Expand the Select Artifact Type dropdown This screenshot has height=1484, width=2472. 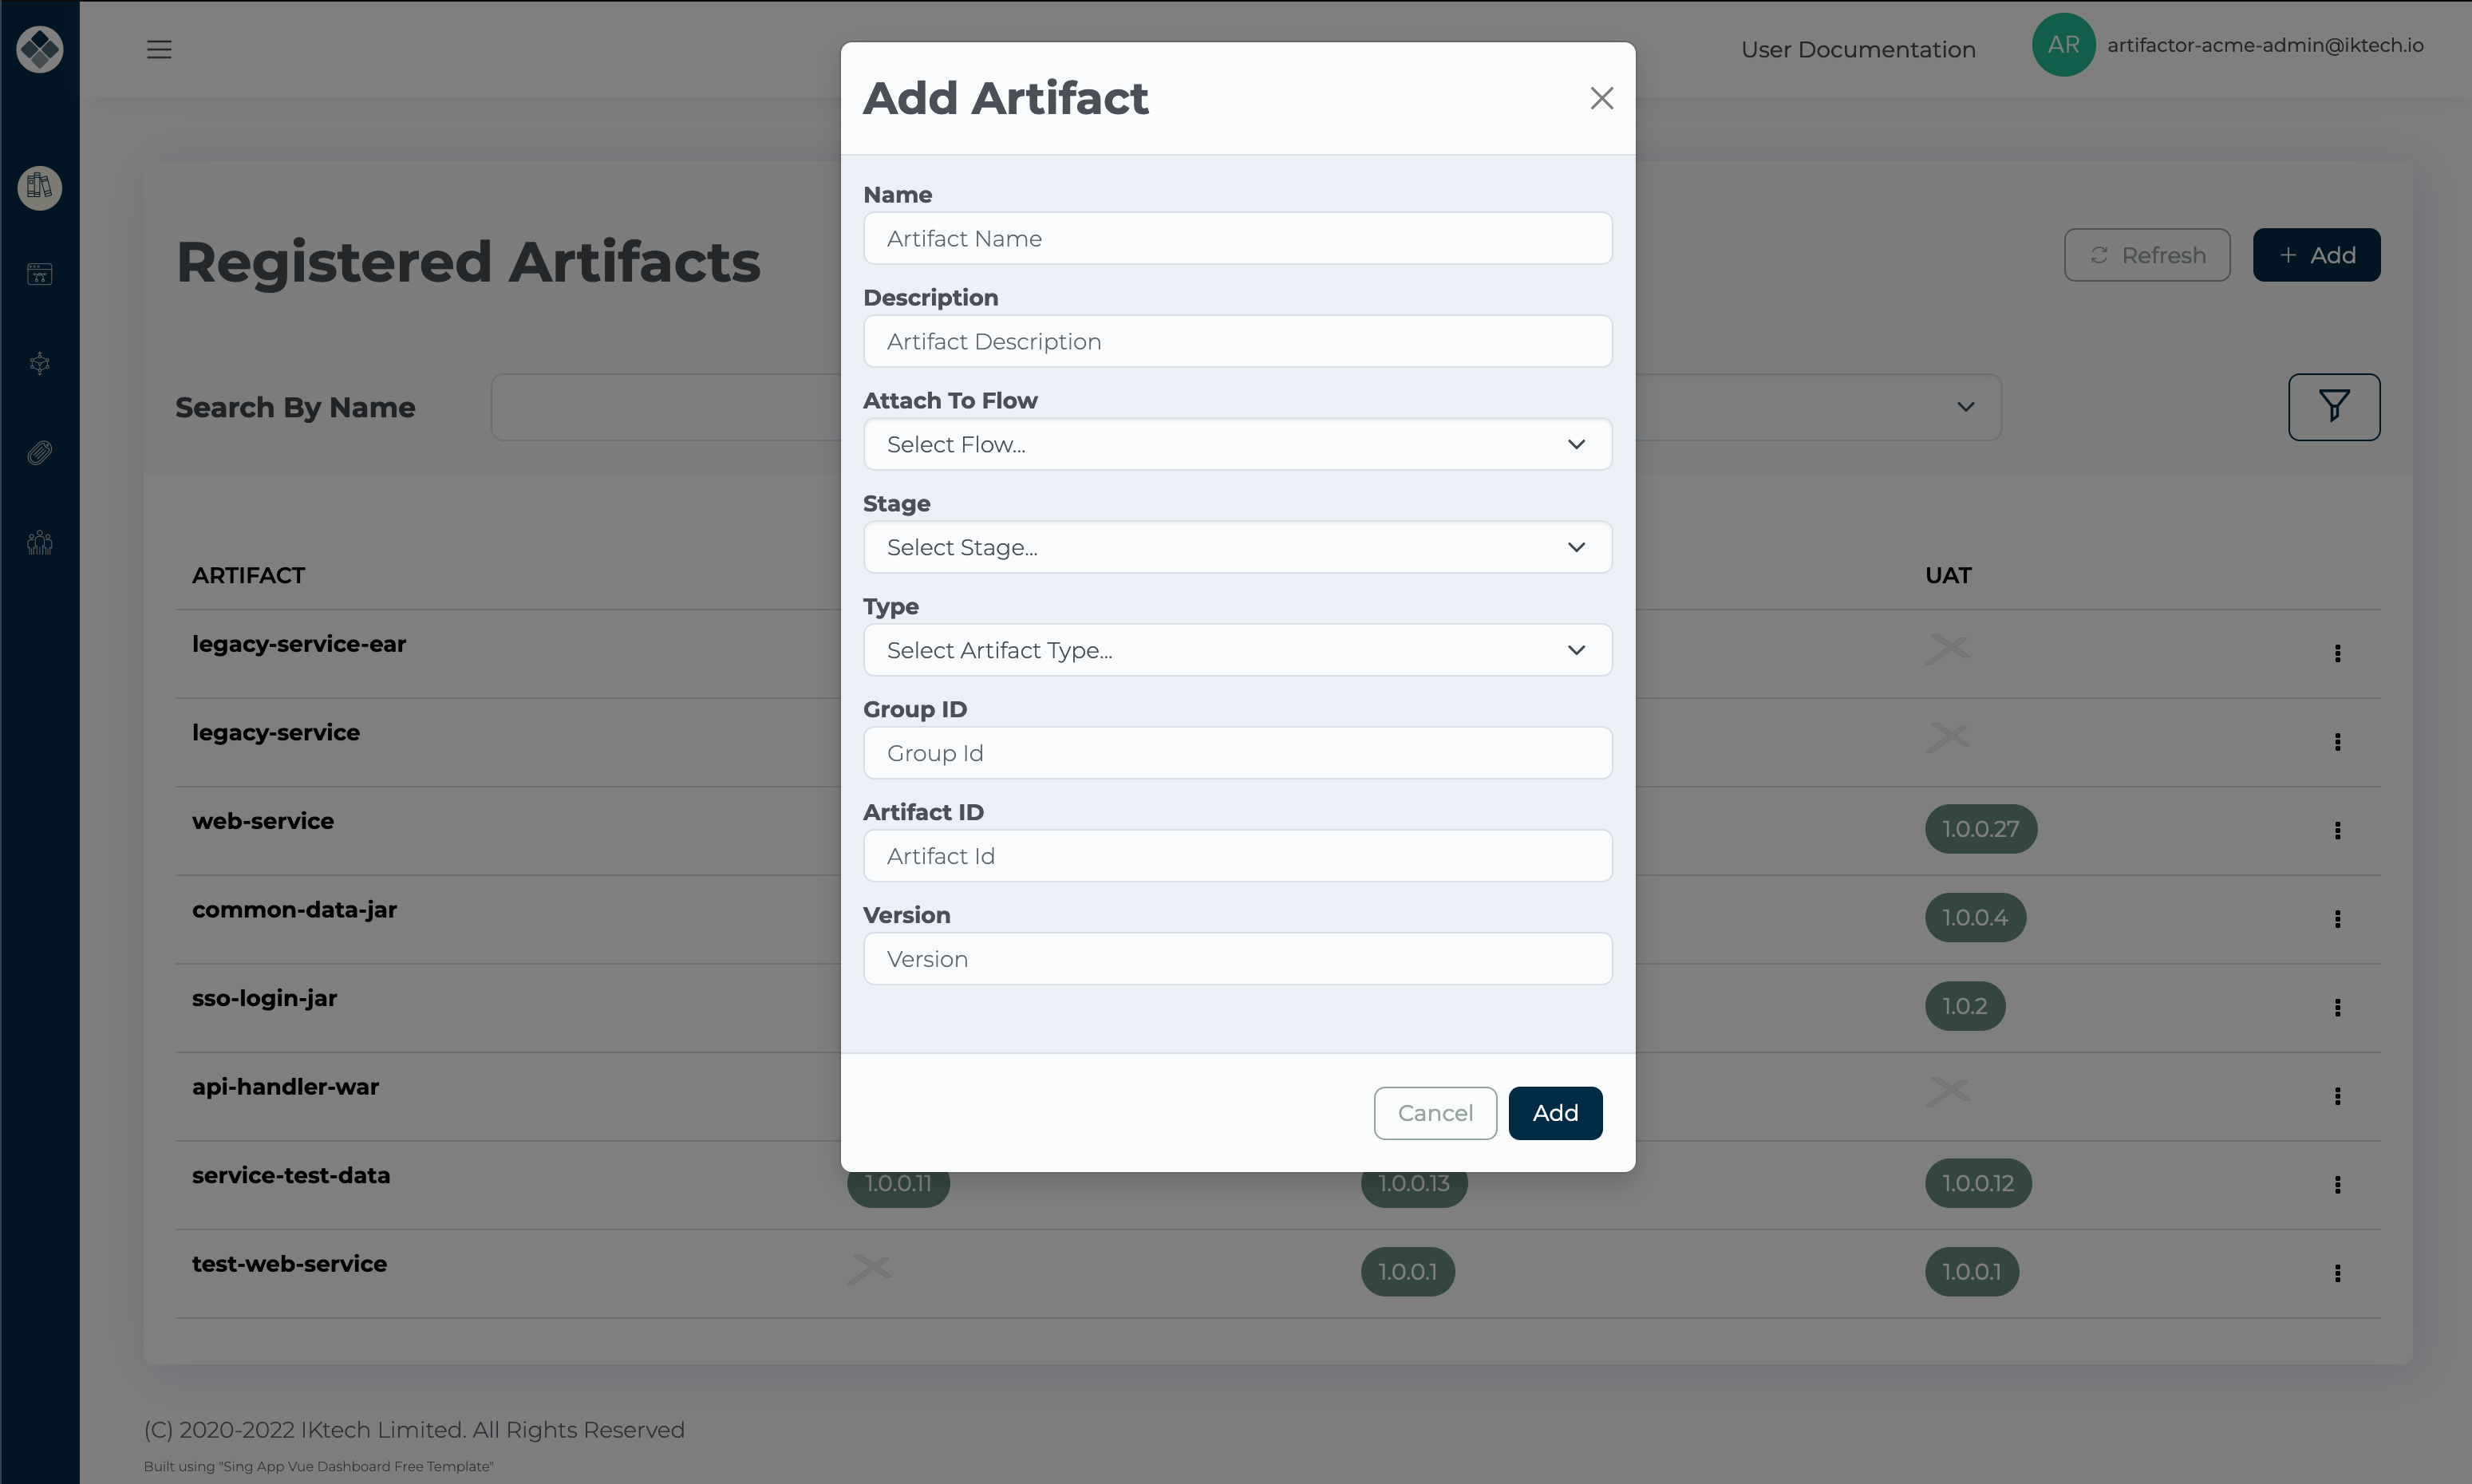[x=1236, y=649]
